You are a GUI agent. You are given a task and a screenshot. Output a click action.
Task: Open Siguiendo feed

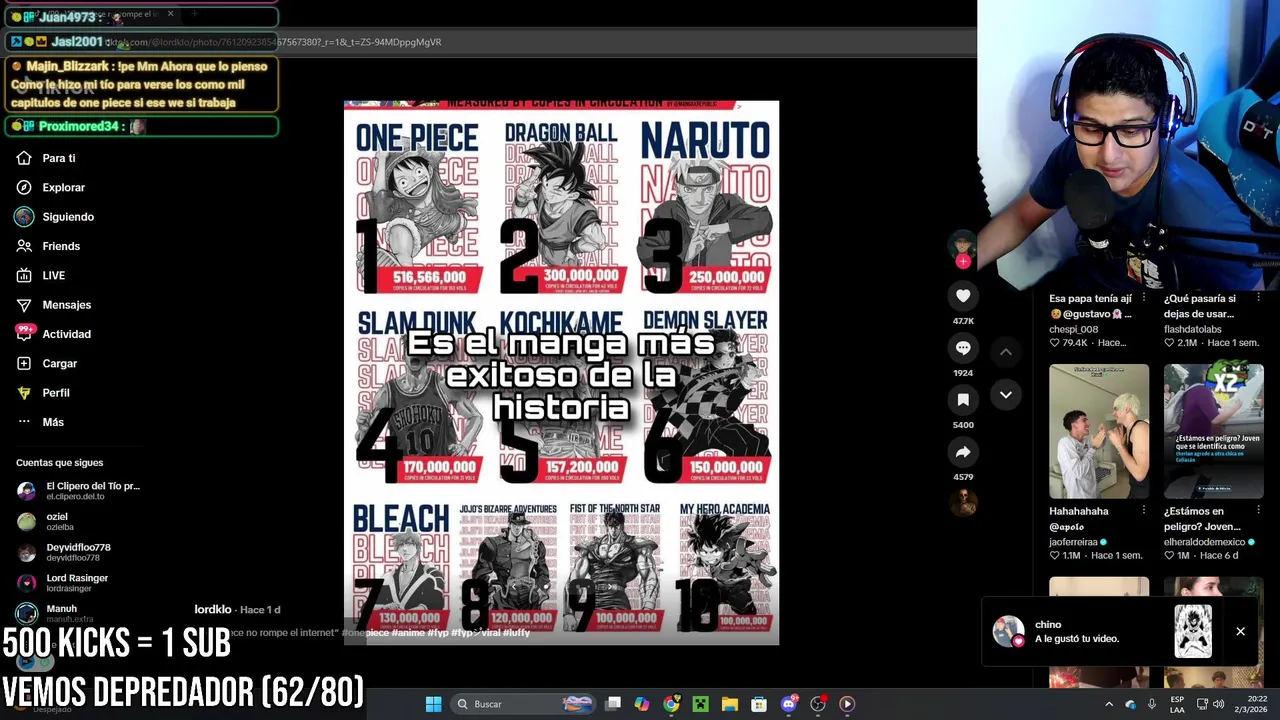[55, 217]
